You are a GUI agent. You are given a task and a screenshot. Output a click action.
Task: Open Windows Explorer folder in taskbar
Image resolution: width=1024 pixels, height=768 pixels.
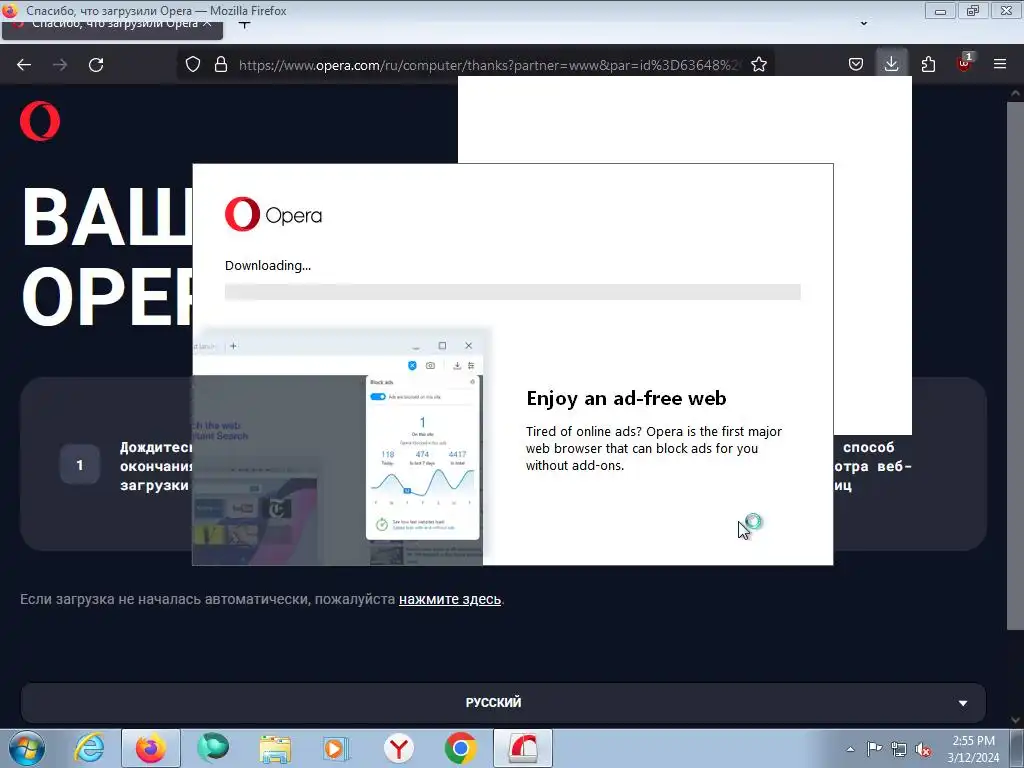point(275,748)
